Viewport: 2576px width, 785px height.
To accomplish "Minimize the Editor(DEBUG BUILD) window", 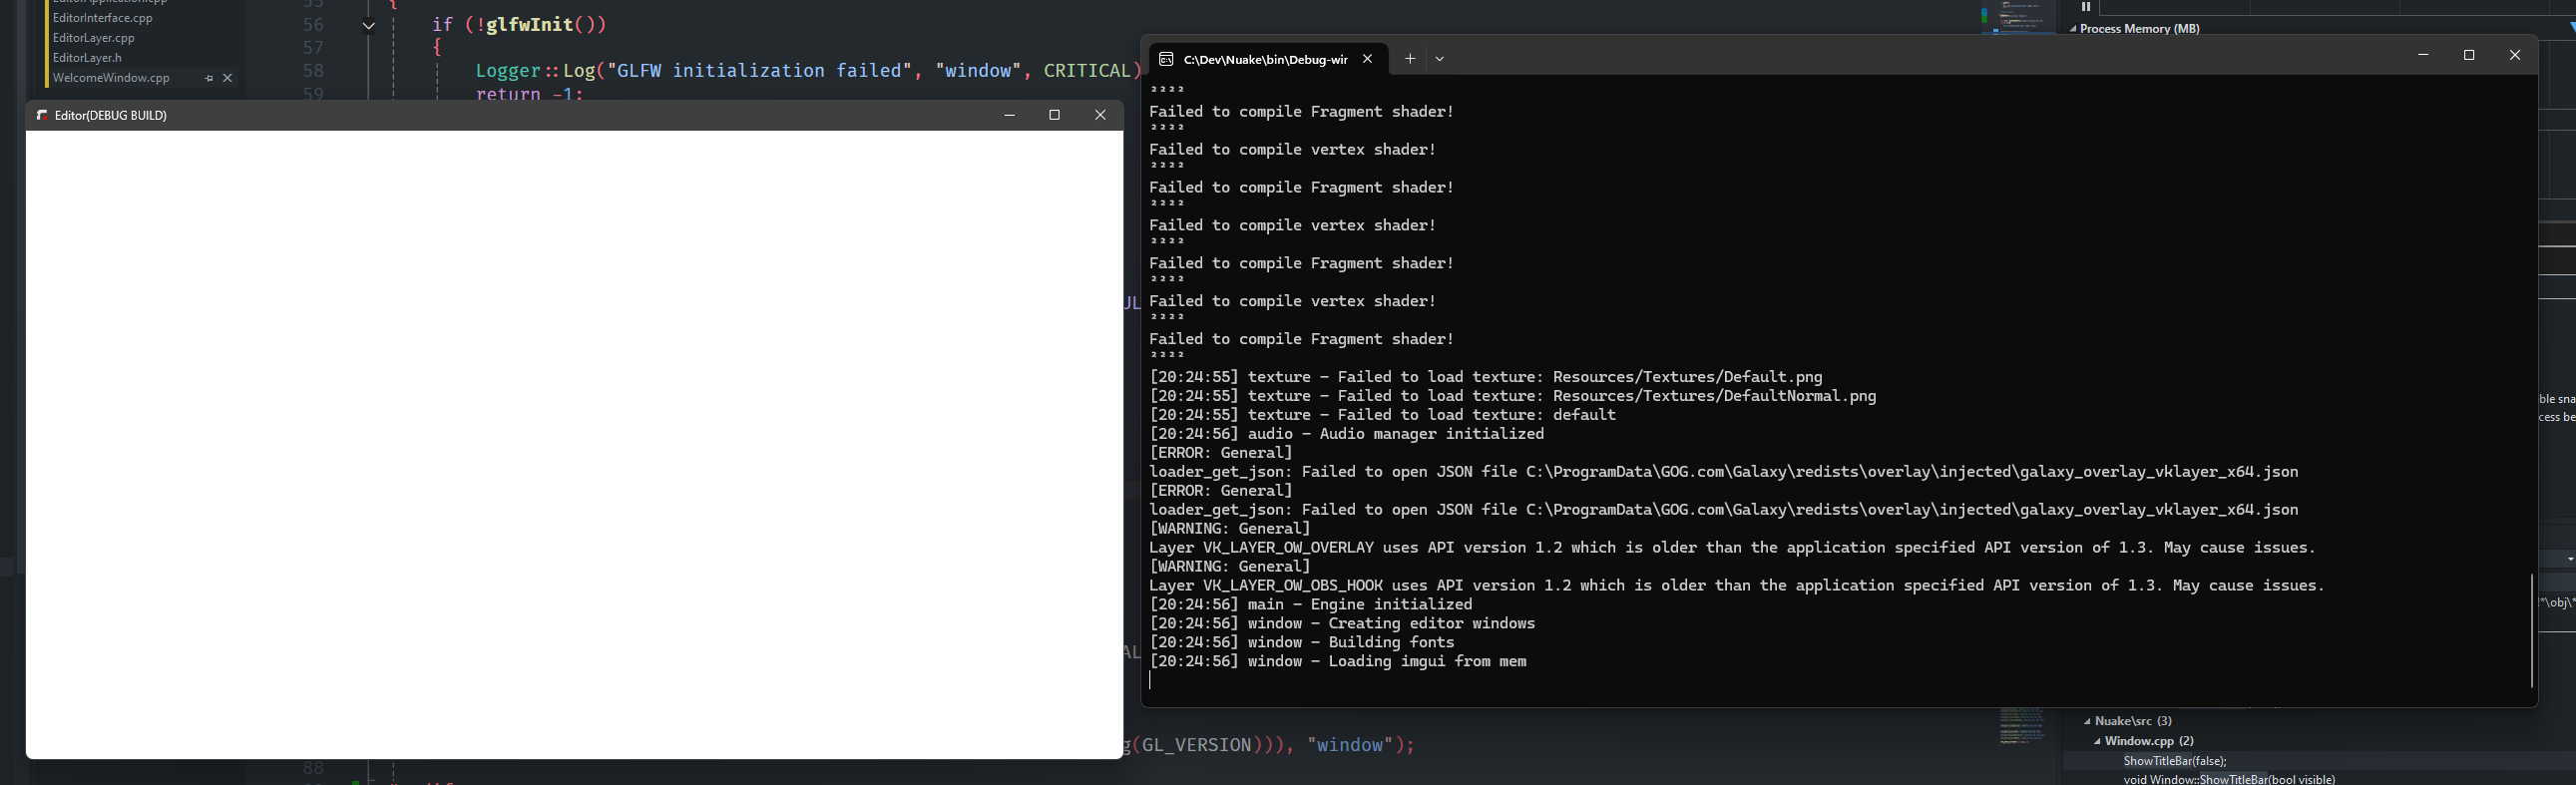I will 1009,115.
